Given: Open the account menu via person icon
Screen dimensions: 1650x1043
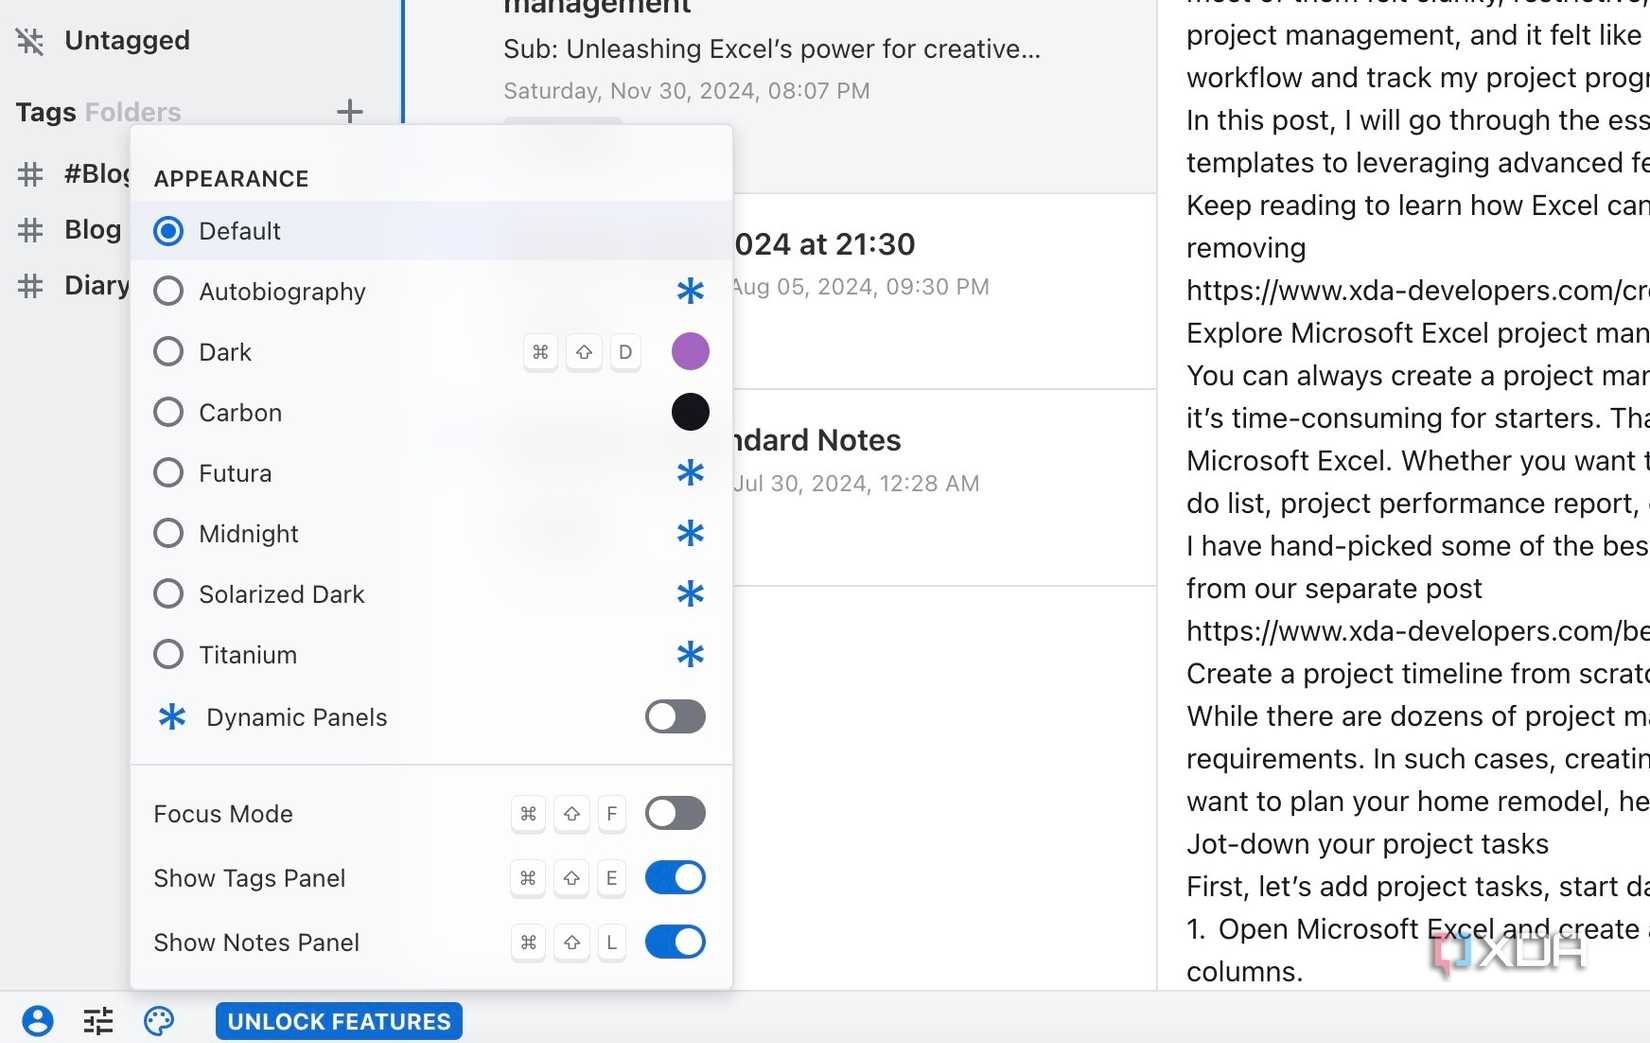Looking at the screenshot, I should tap(38, 1020).
